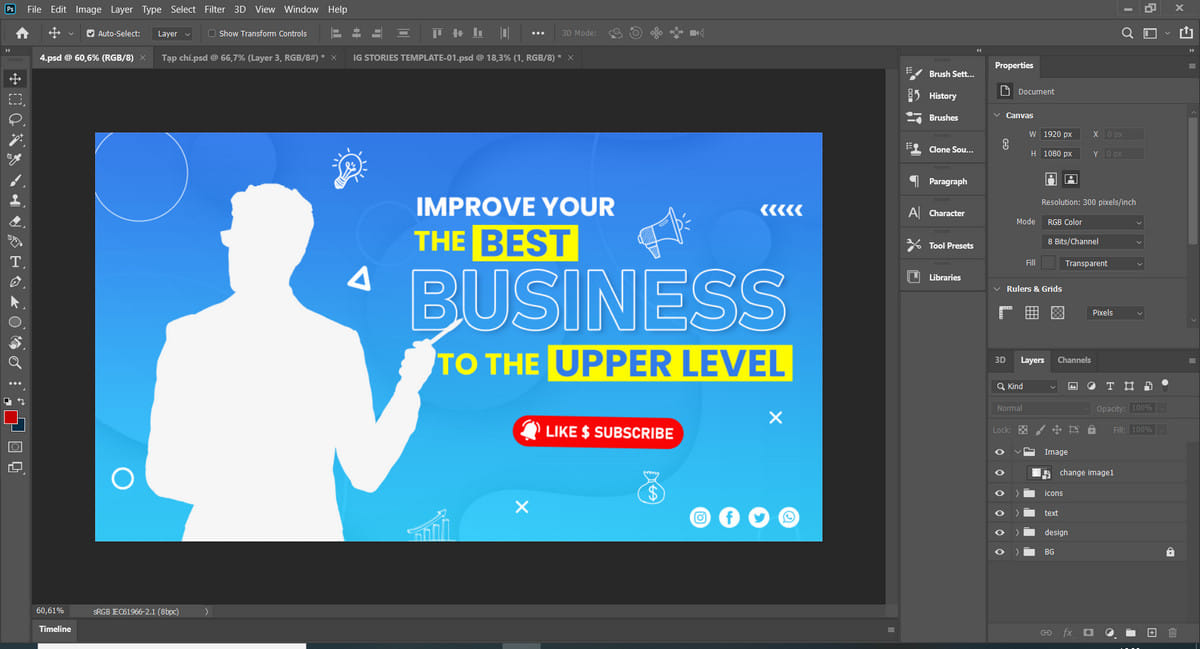Activate the Zoom tool in toolbar
The height and width of the screenshot is (649, 1200).
pyautogui.click(x=15, y=363)
